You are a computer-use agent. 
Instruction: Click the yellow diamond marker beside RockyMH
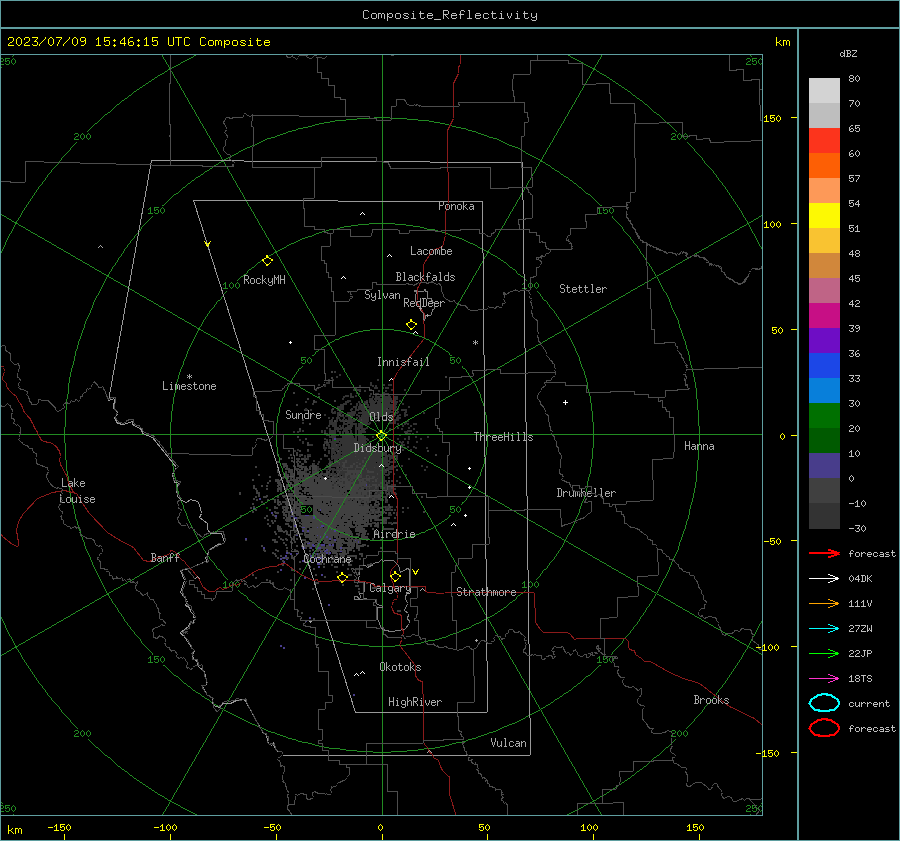pos(267,261)
